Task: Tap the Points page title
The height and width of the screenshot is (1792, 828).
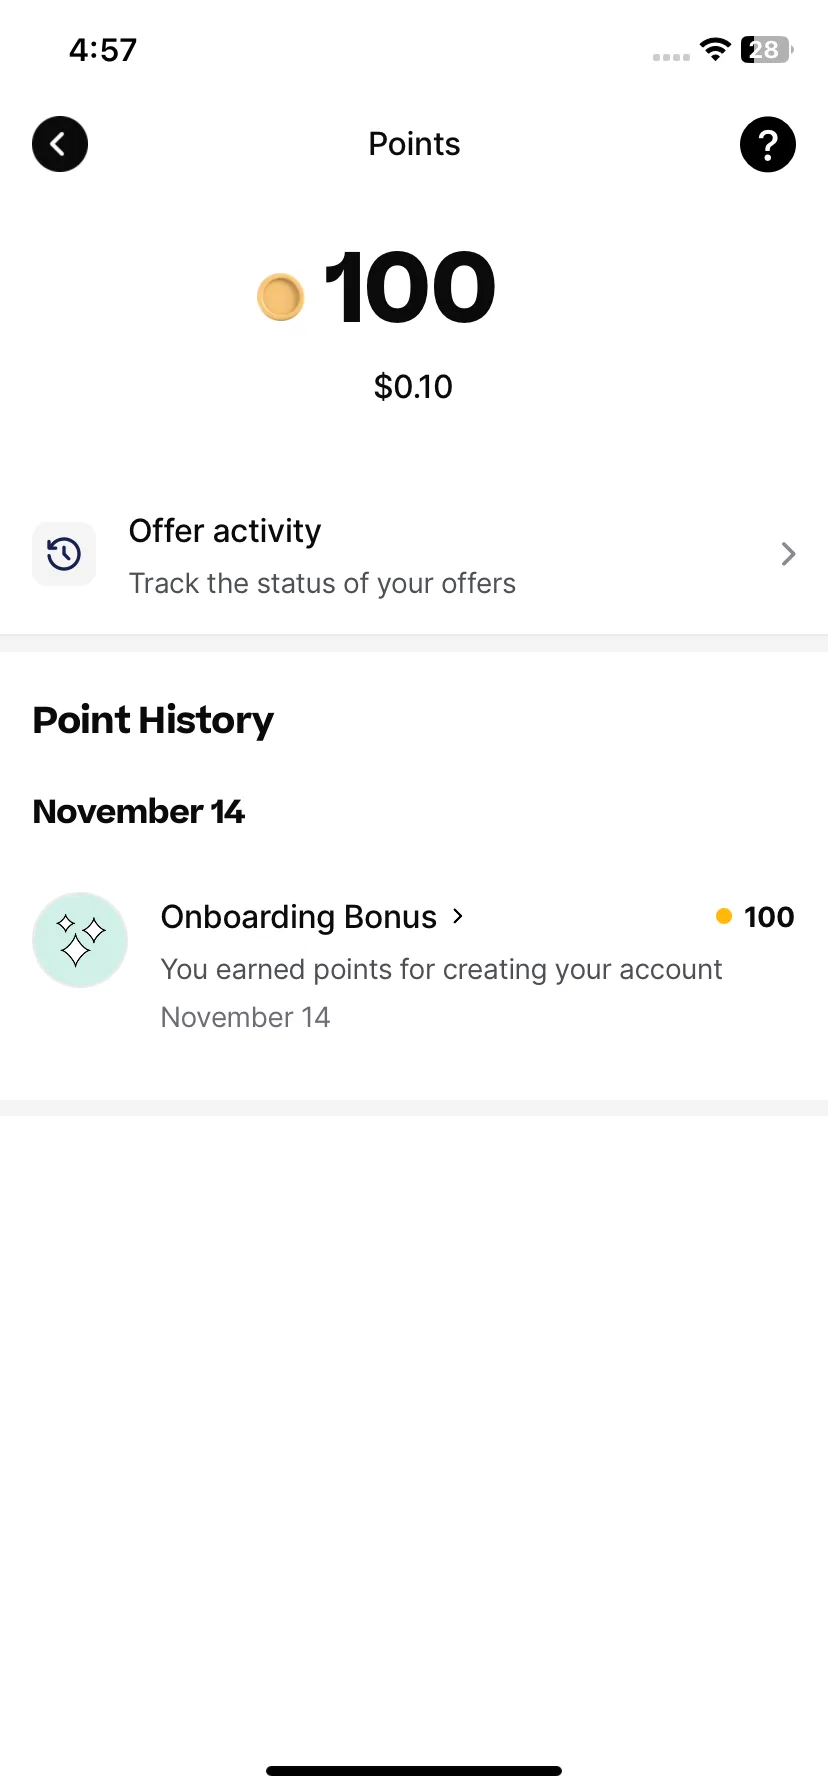Action: pyautogui.click(x=414, y=144)
